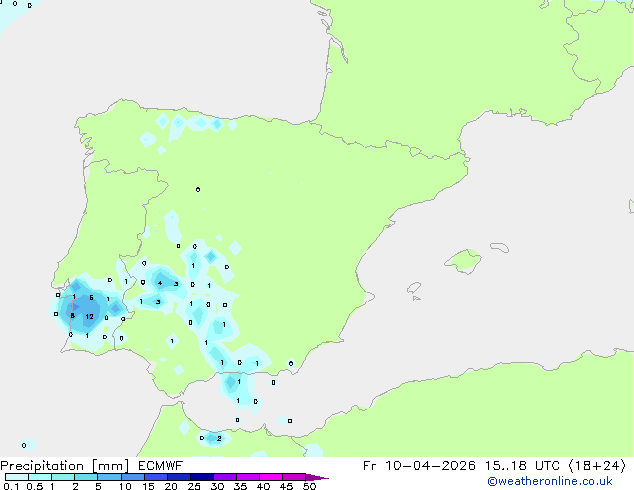634x490 pixels.
Task: Click the 20 to 25 mm legend swatch
Action: coord(178,477)
